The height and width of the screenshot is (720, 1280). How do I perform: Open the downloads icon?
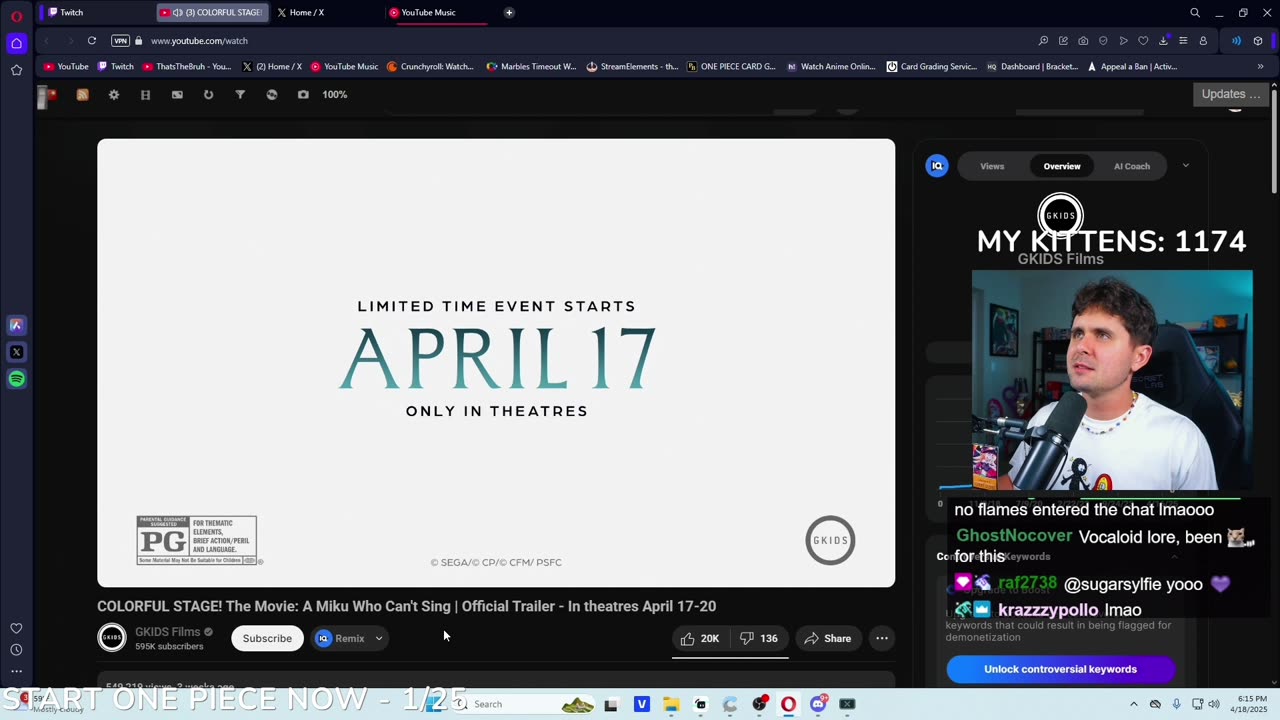click(x=1163, y=41)
